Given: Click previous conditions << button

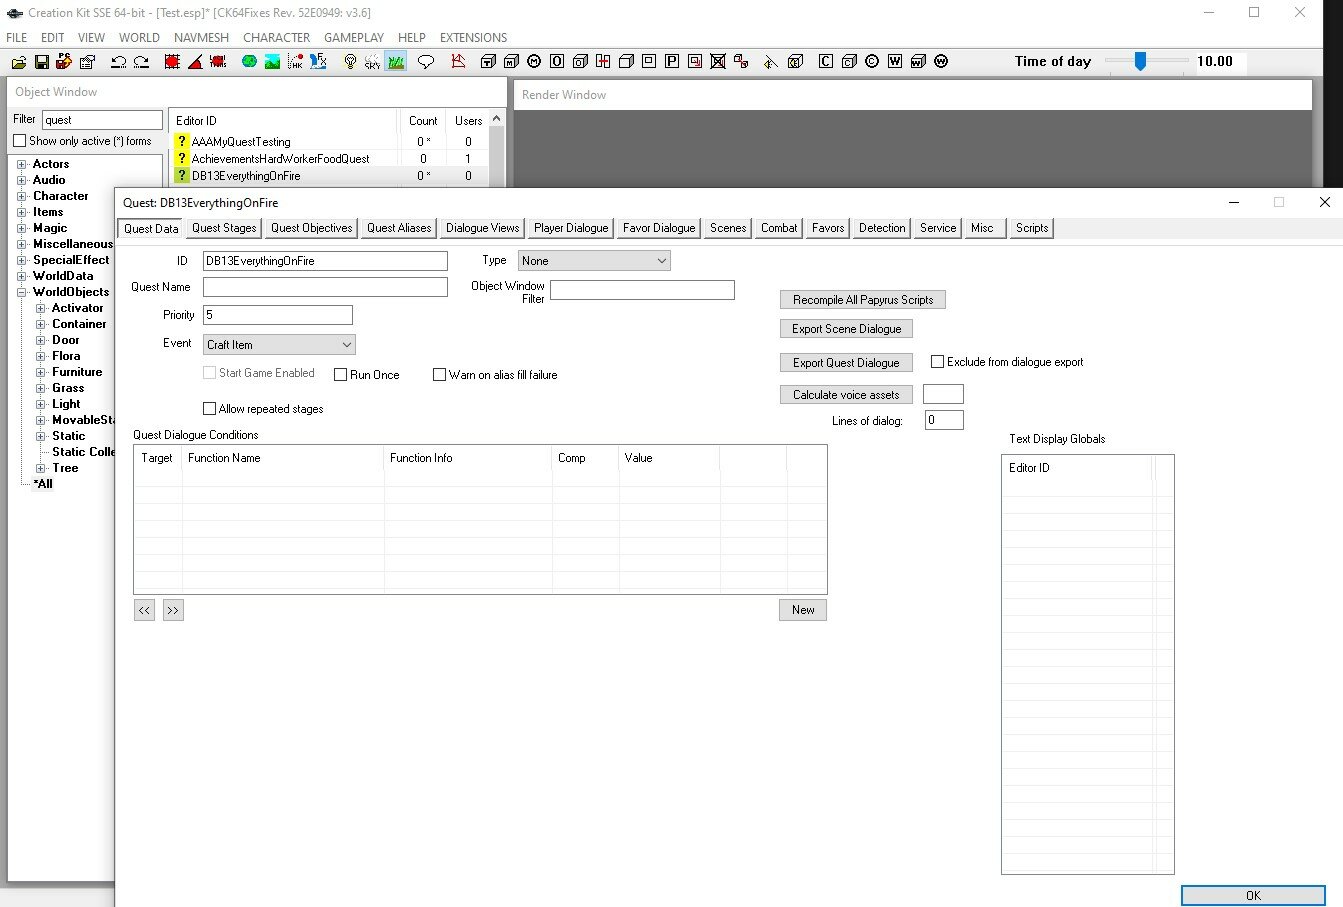Looking at the screenshot, I should click(x=145, y=610).
